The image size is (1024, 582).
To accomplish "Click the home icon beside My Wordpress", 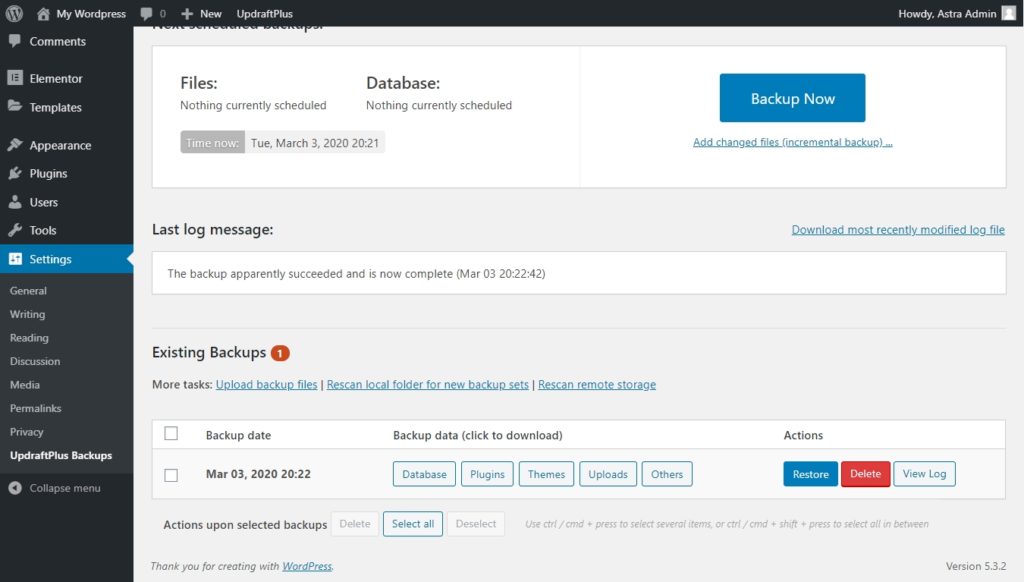I will point(43,14).
